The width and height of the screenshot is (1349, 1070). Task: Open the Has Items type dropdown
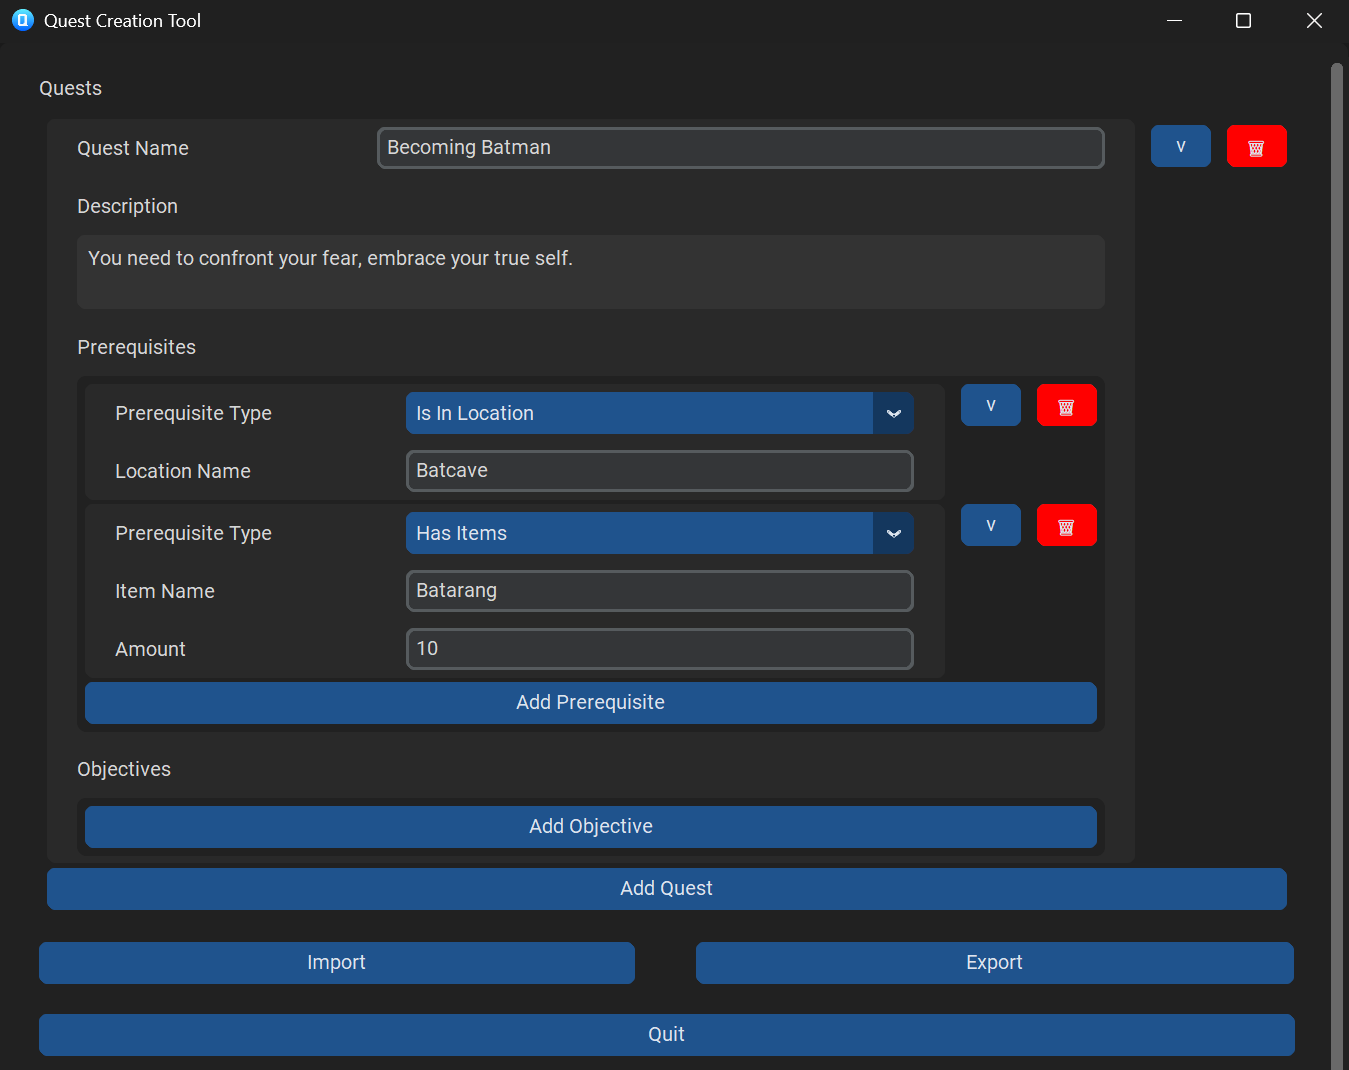(659, 533)
